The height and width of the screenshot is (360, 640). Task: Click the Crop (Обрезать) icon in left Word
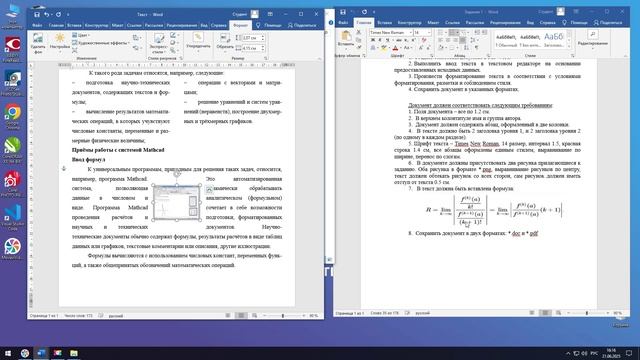pos(224,43)
